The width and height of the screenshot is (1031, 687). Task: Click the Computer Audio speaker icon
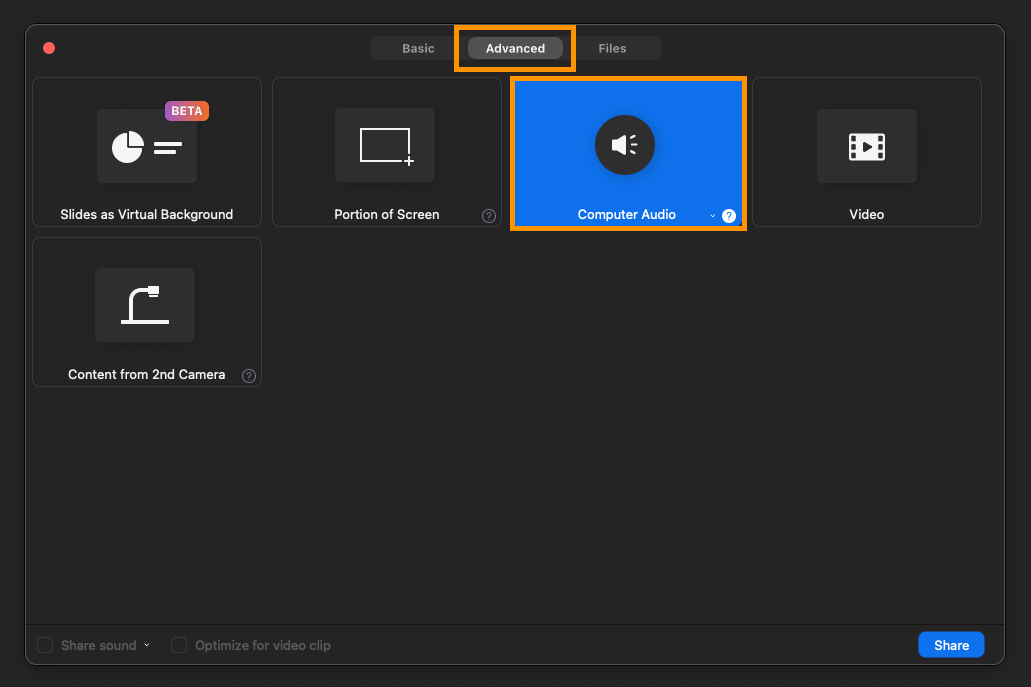pos(625,146)
